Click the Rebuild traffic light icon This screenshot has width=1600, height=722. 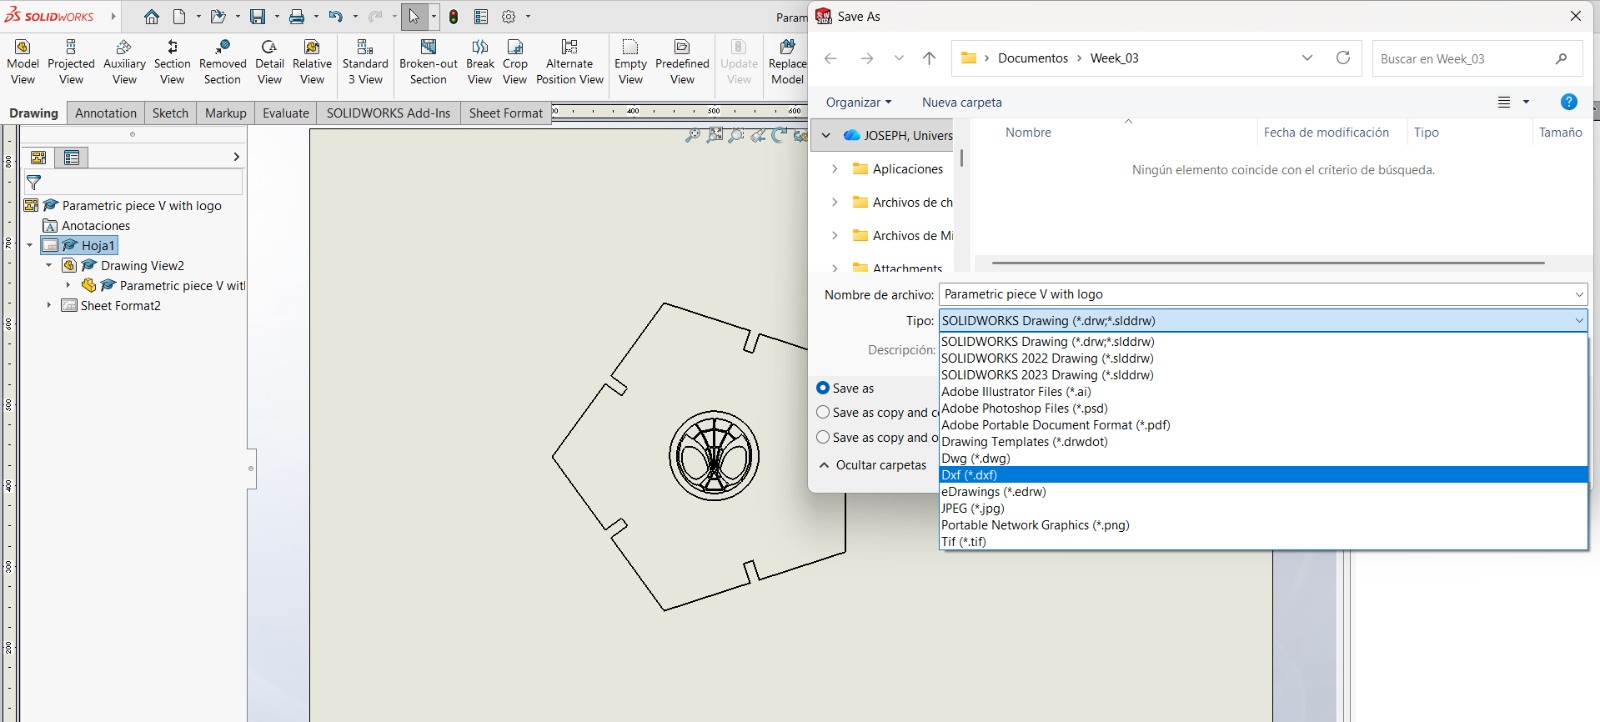[454, 17]
